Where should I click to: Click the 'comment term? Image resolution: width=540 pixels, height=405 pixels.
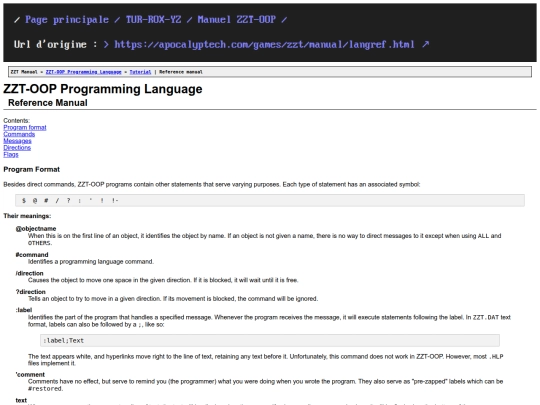click(30, 375)
